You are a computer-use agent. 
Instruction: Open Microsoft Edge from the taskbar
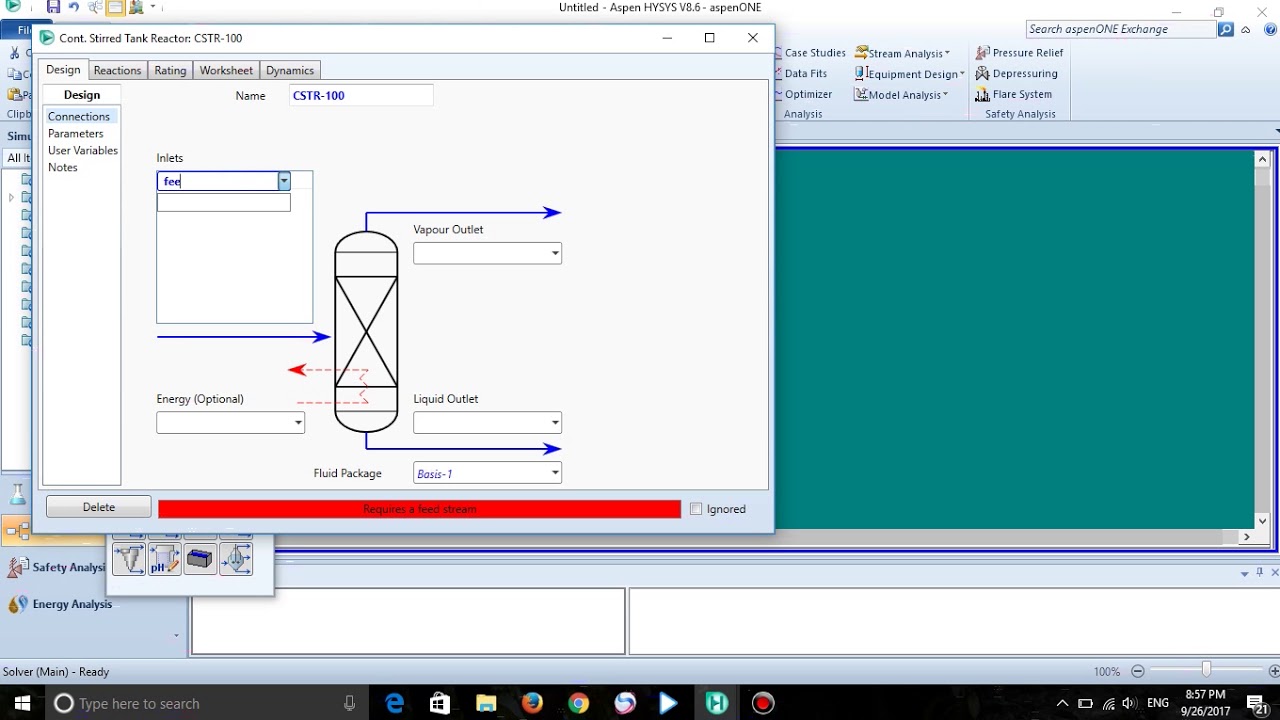[x=395, y=703]
